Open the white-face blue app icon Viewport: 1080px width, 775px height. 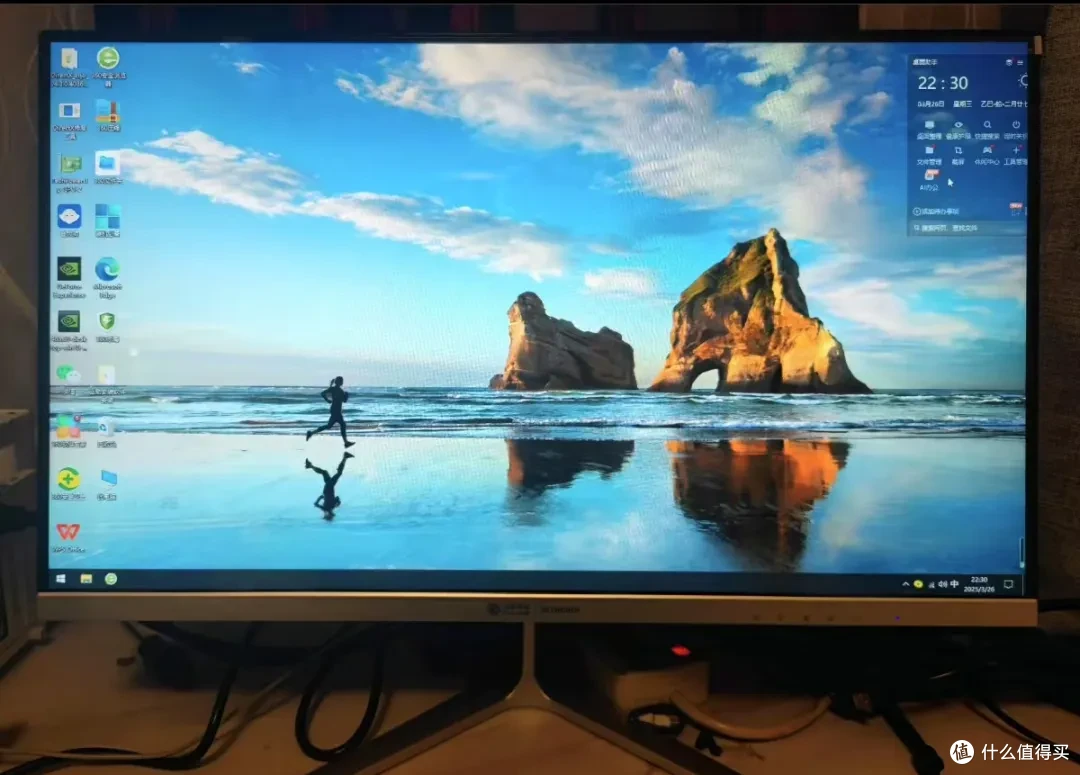click(x=69, y=220)
